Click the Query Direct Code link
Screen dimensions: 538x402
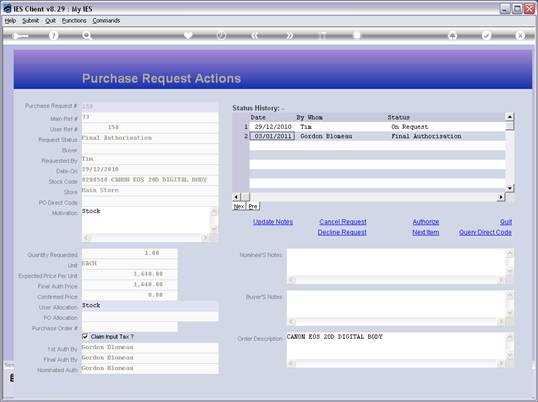pyautogui.click(x=485, y=233)
